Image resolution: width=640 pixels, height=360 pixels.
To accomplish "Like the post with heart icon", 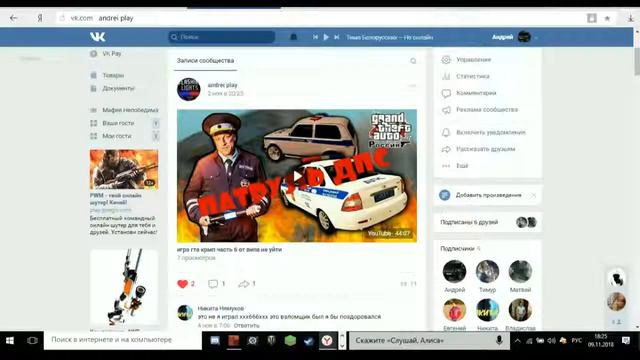I will click(182, 284).
